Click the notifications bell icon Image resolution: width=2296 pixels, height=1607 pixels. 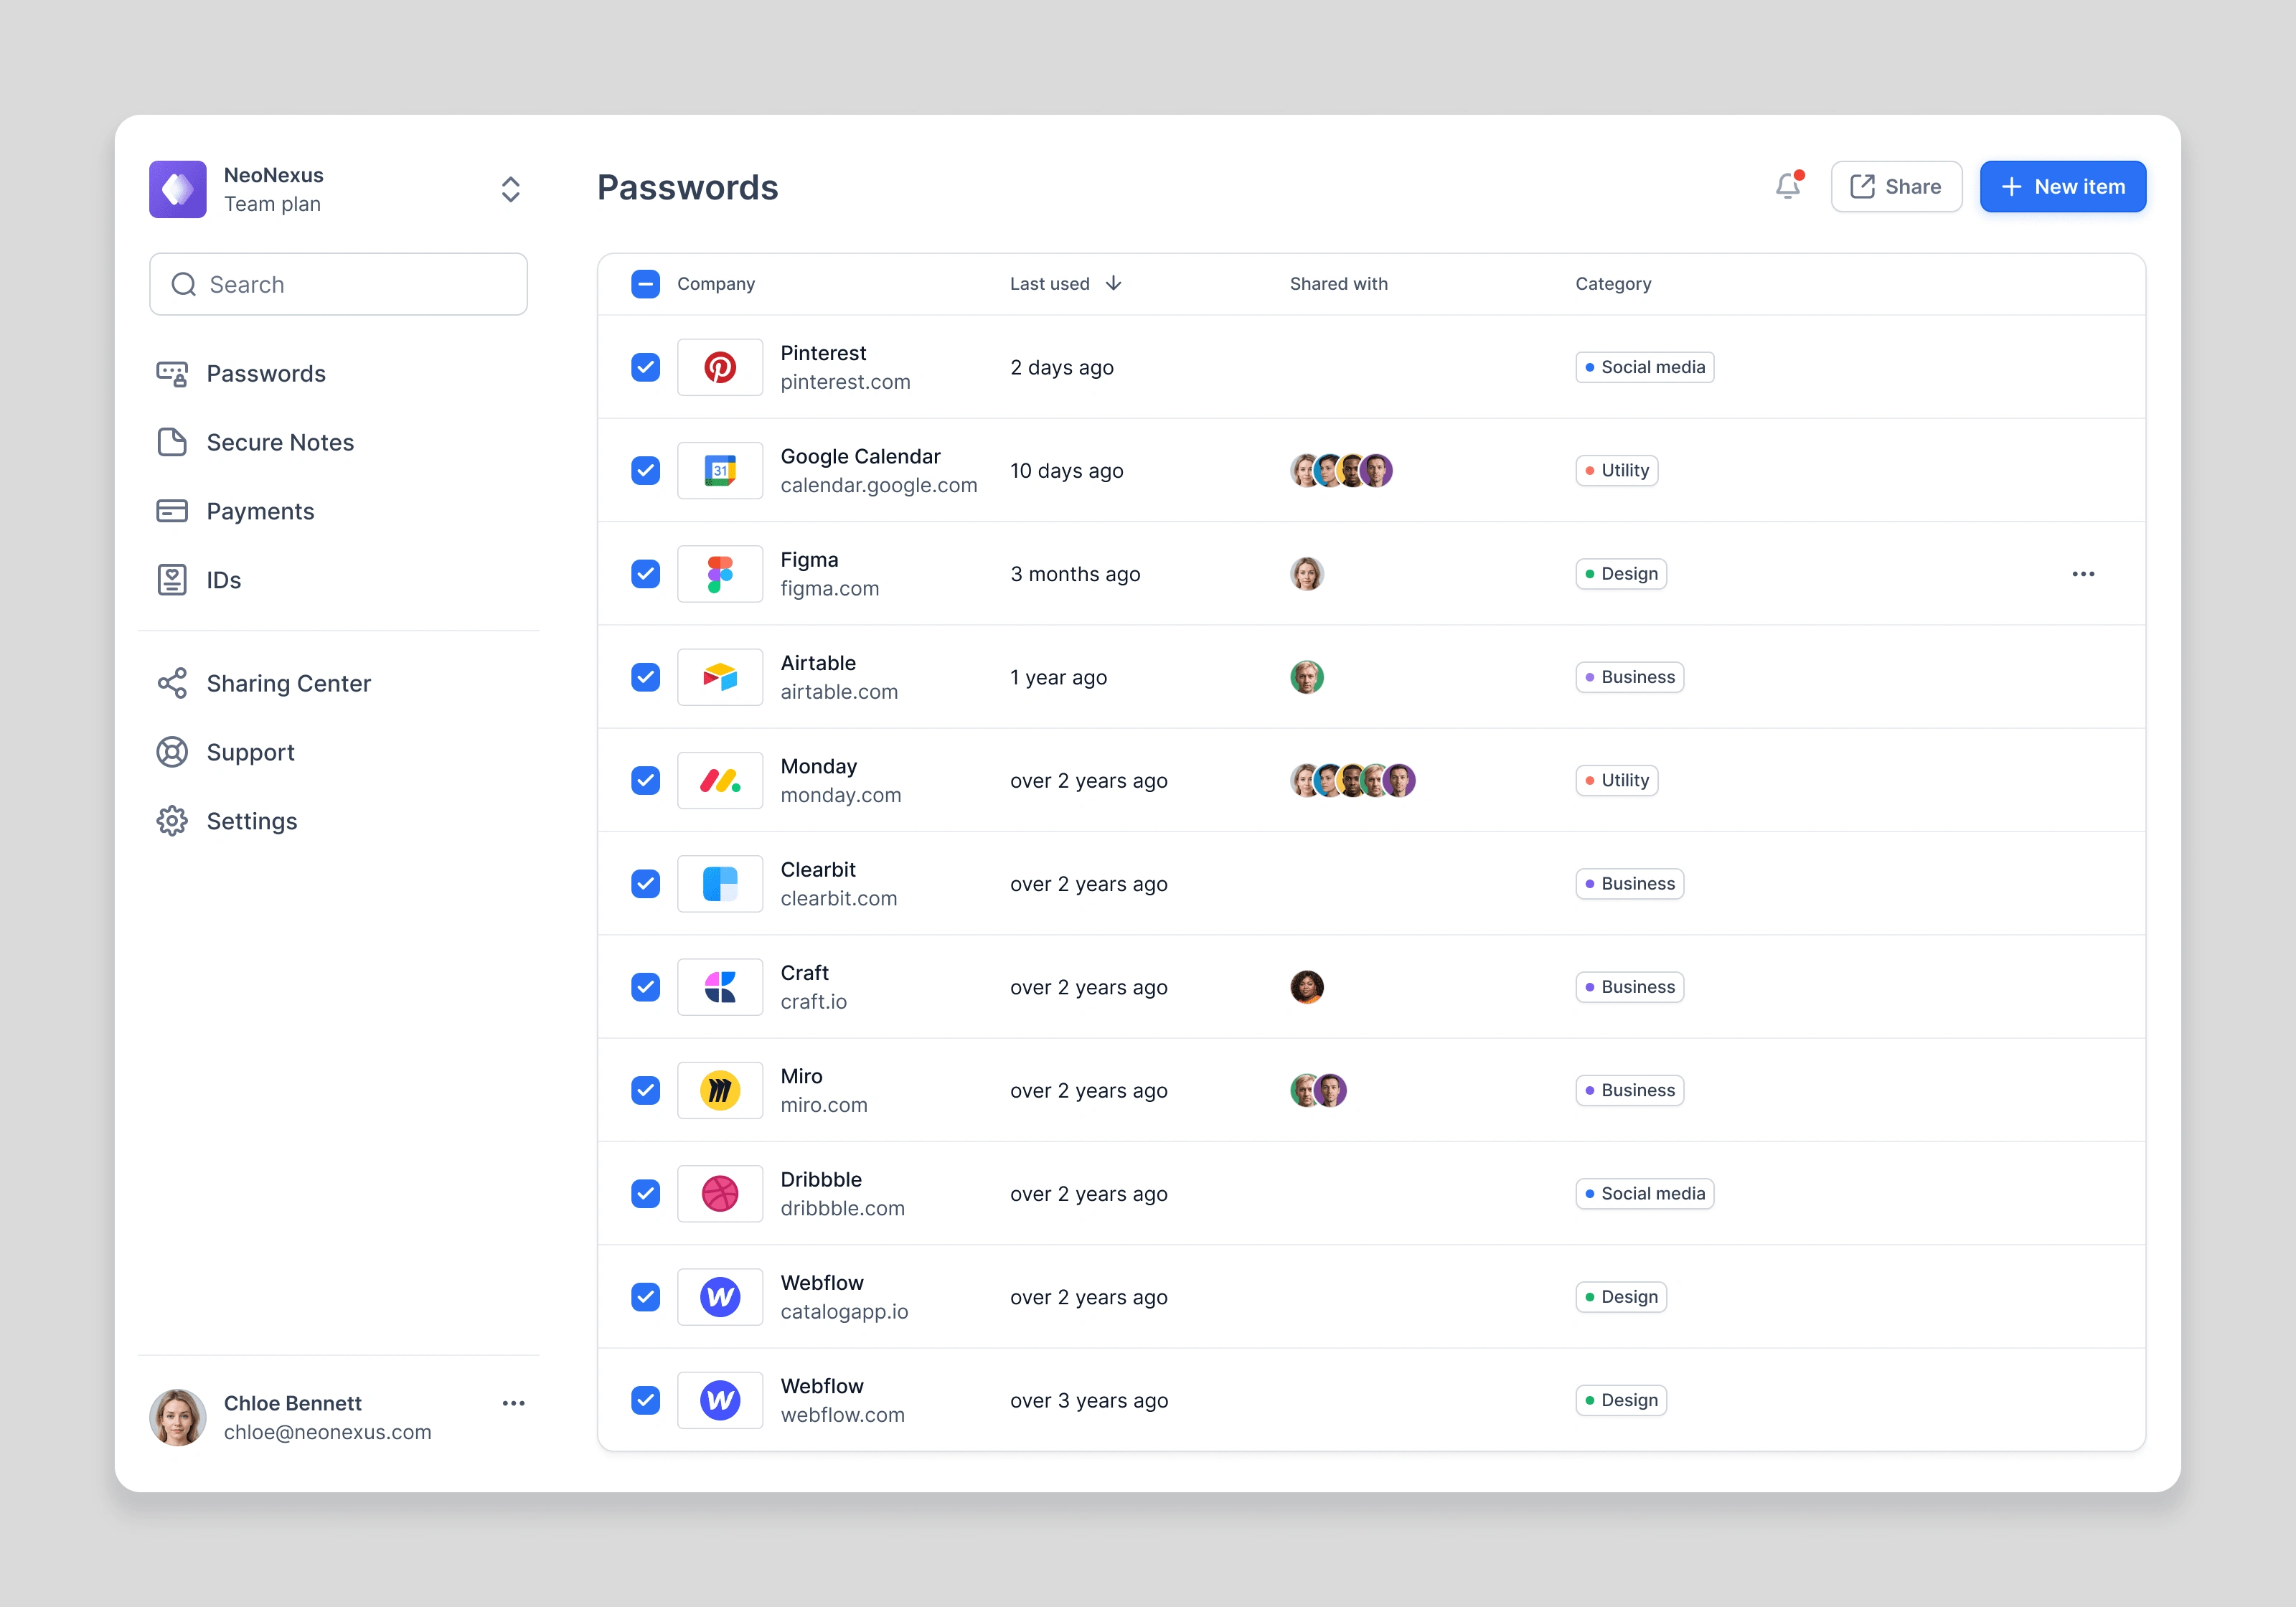(x=1788, y=186)
